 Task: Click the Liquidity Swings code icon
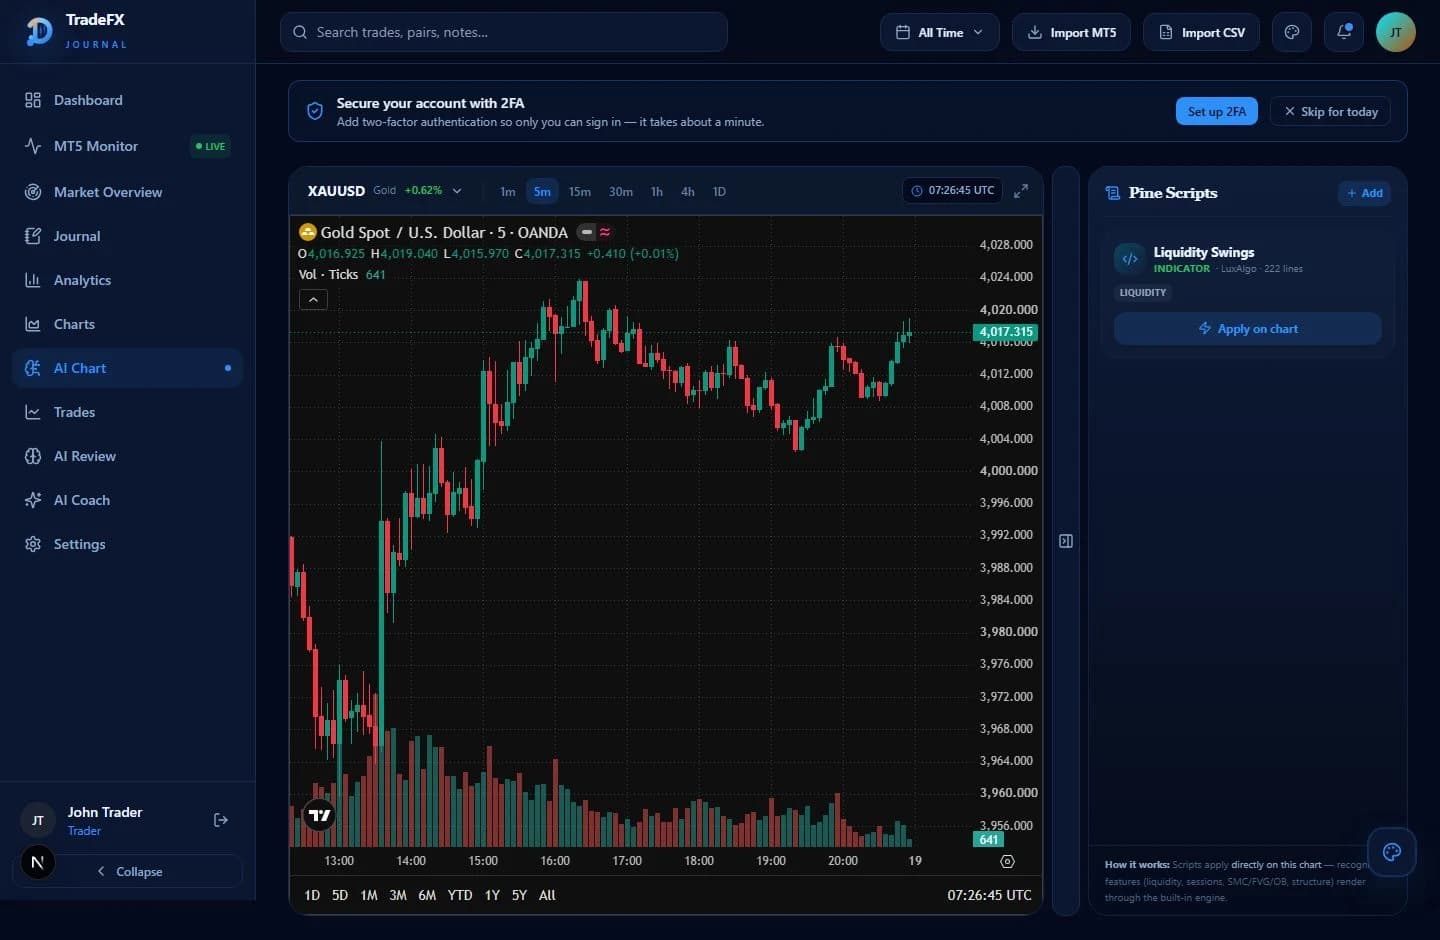1130,258
